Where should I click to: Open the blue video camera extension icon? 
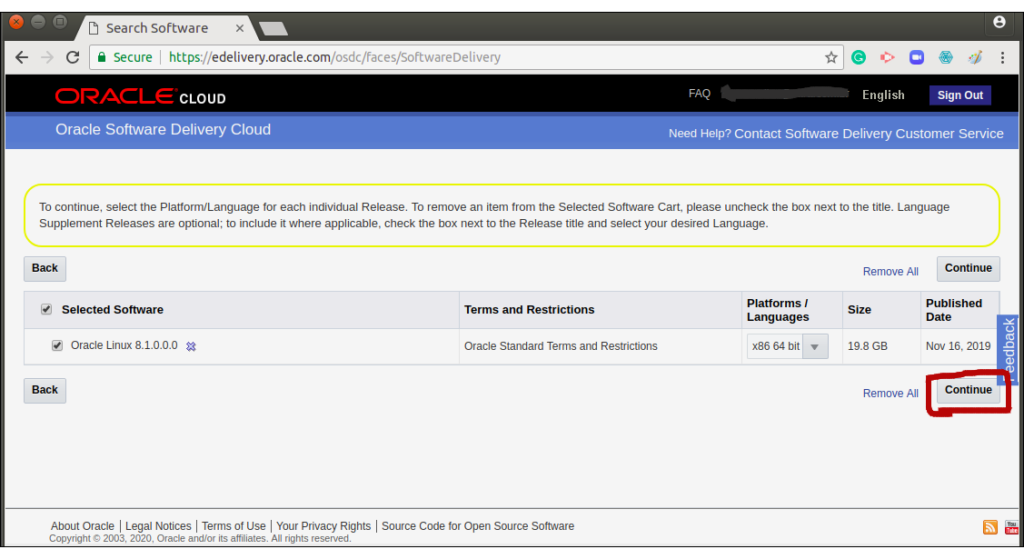(x=916, y=57)
